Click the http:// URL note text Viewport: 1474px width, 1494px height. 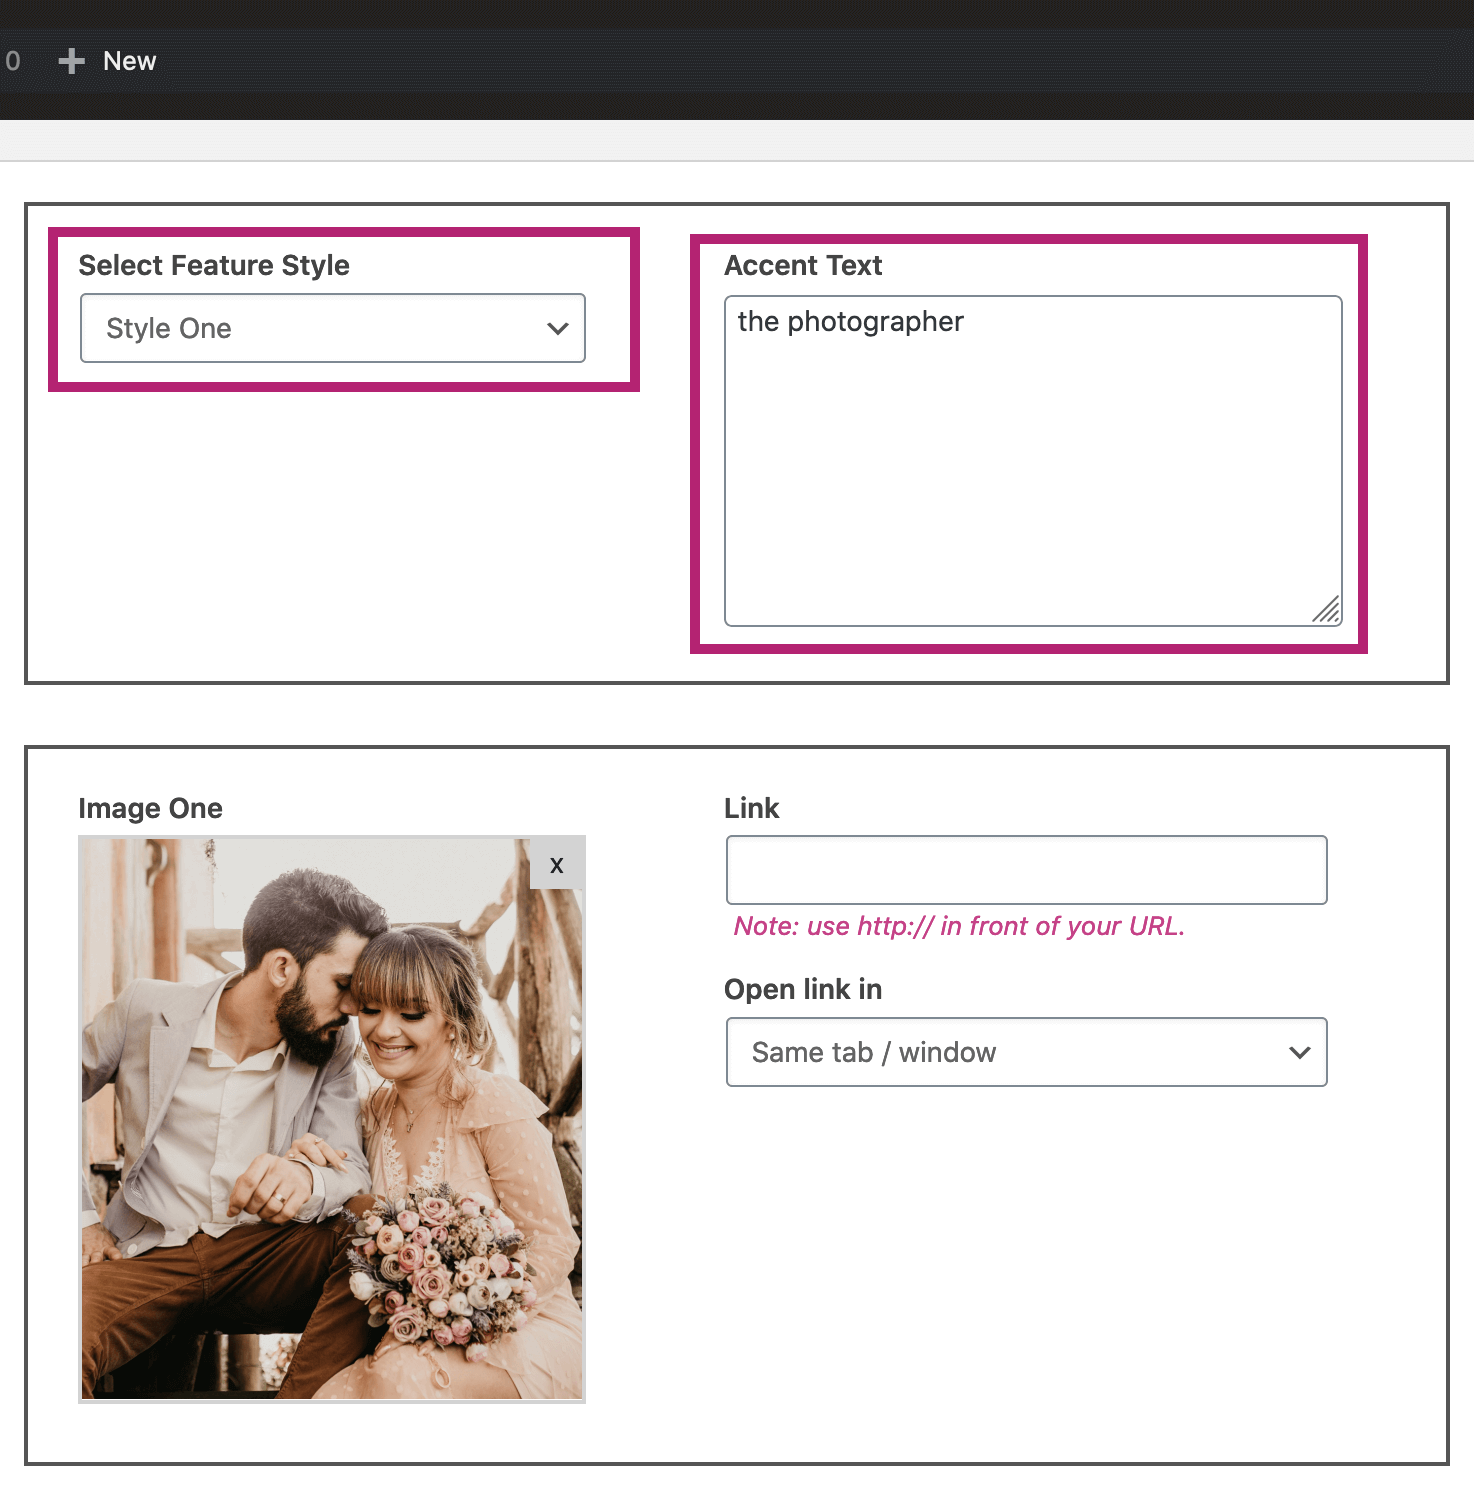point(958,926)
